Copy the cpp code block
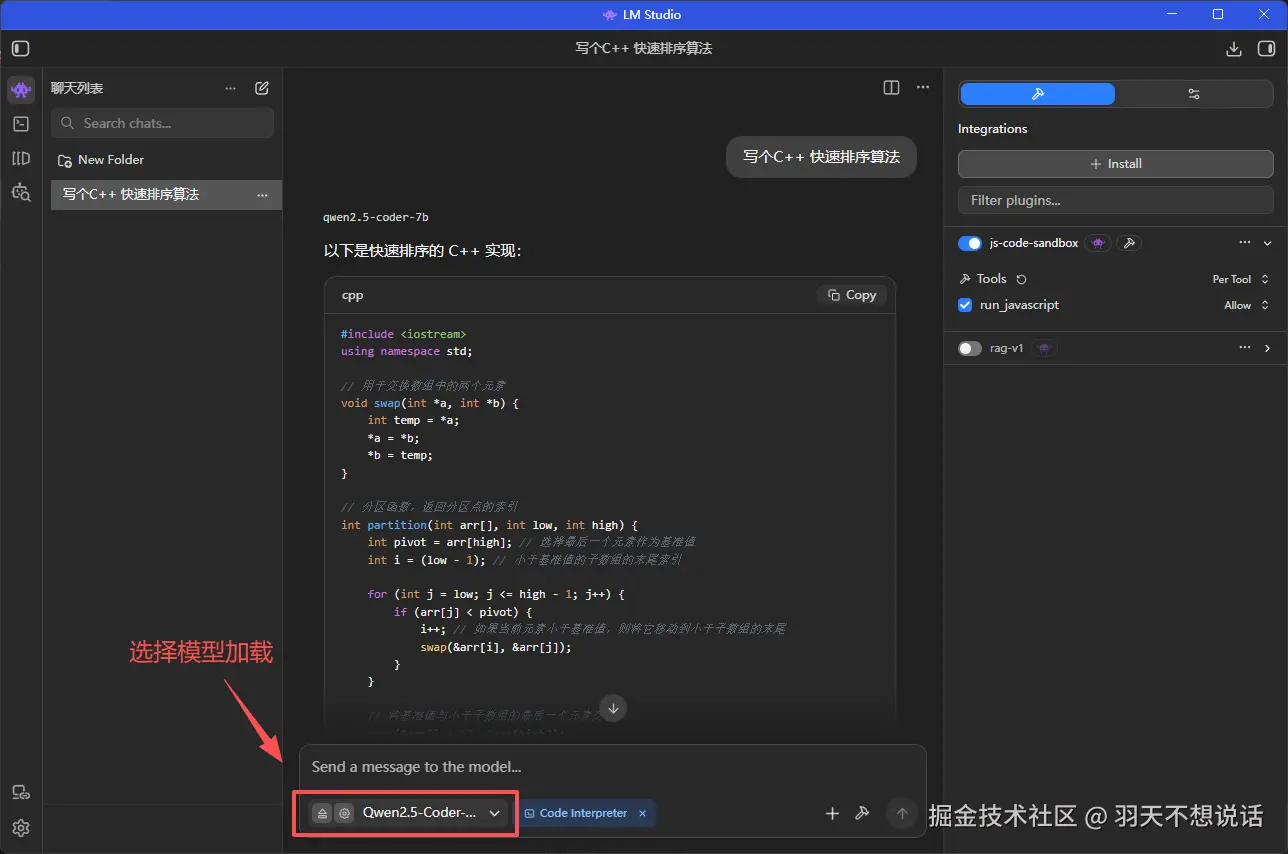The width and height of the screenshot is (1288, 854). [852, 295]
